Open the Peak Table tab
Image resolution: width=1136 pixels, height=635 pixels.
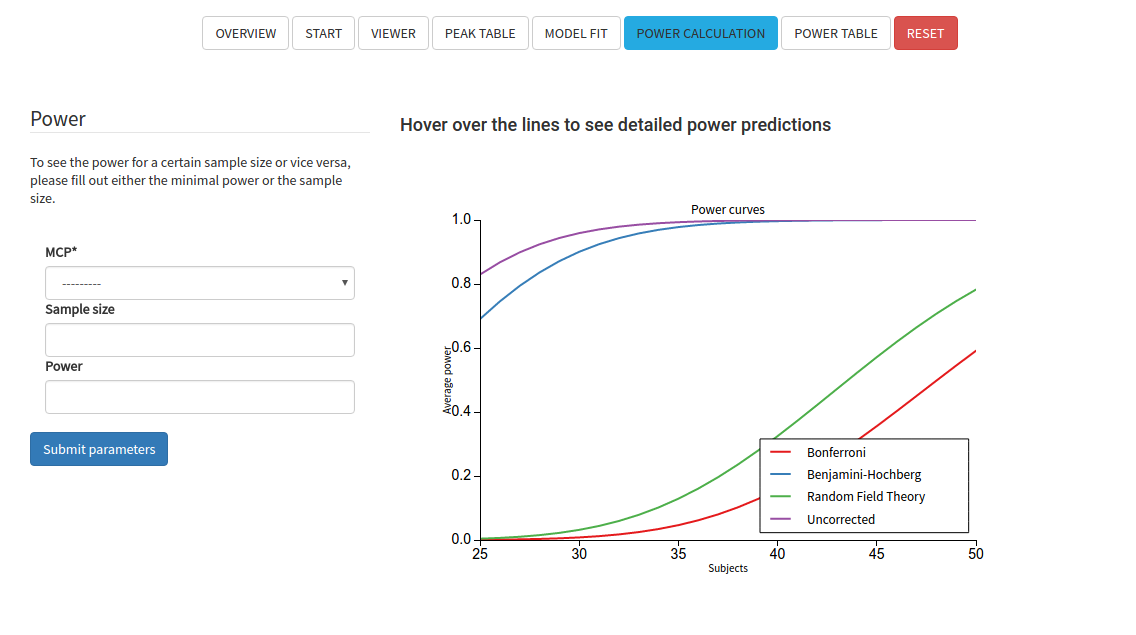(480, 33)
